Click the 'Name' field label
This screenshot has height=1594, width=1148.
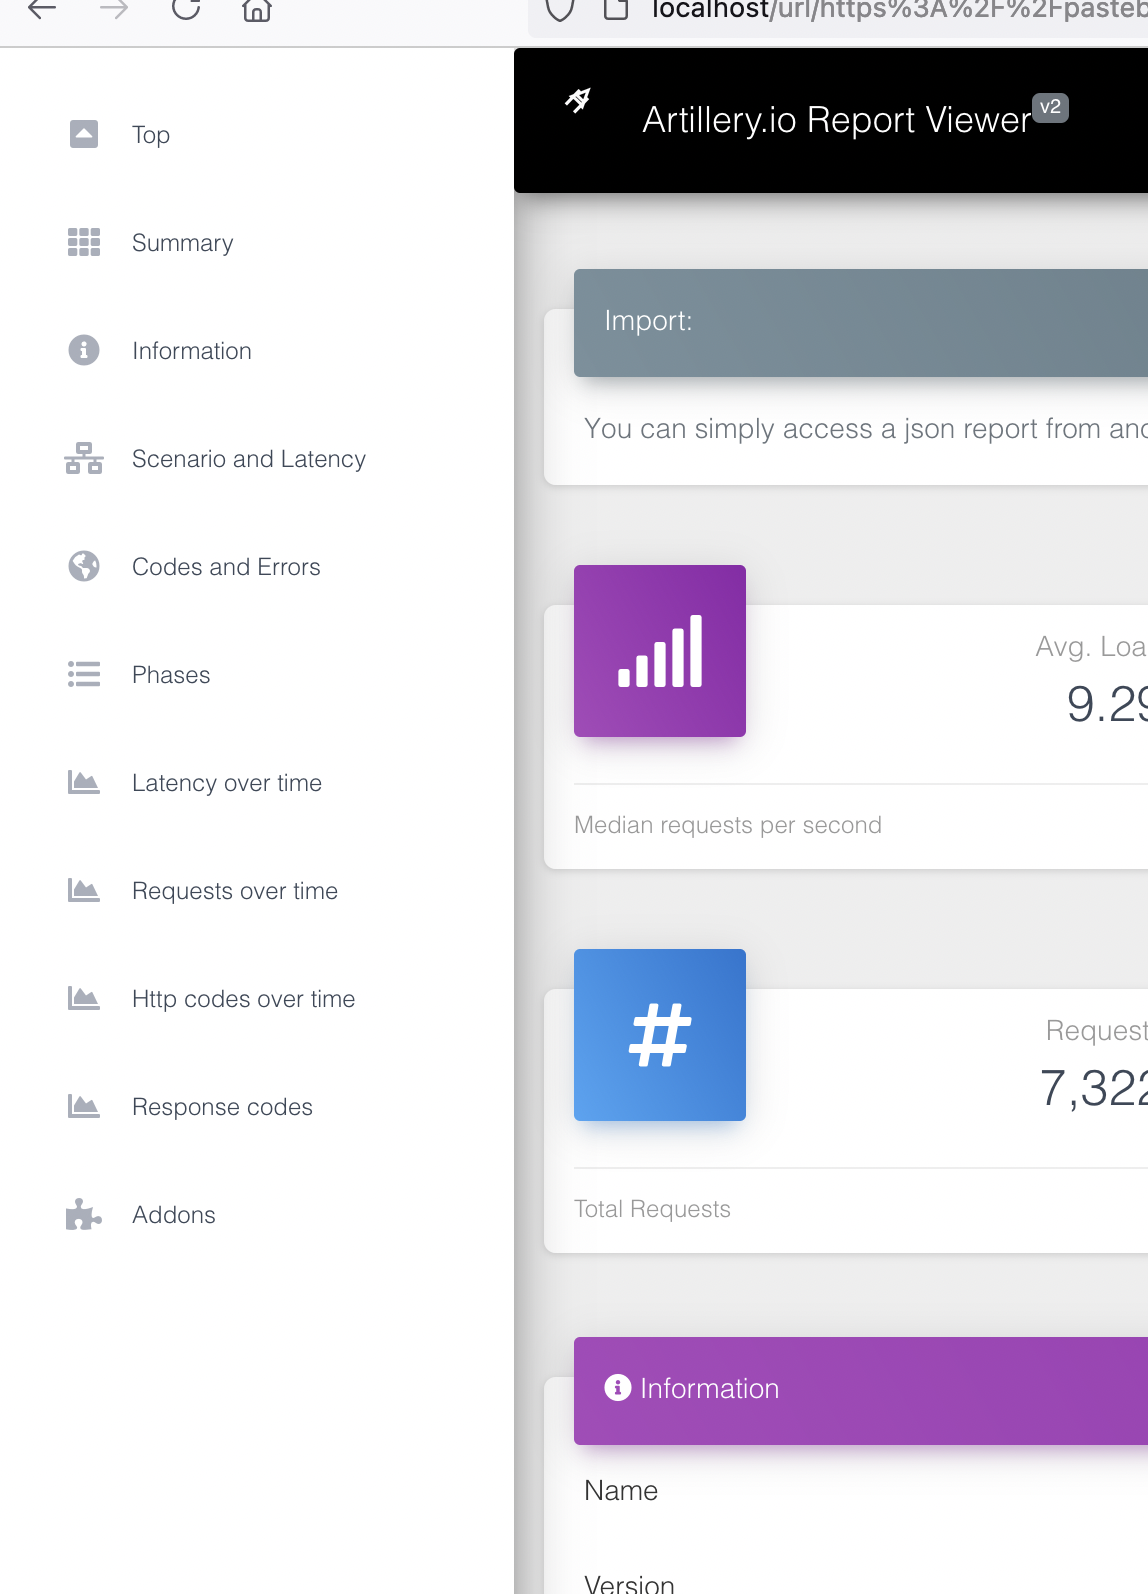tap(621, 1491)
